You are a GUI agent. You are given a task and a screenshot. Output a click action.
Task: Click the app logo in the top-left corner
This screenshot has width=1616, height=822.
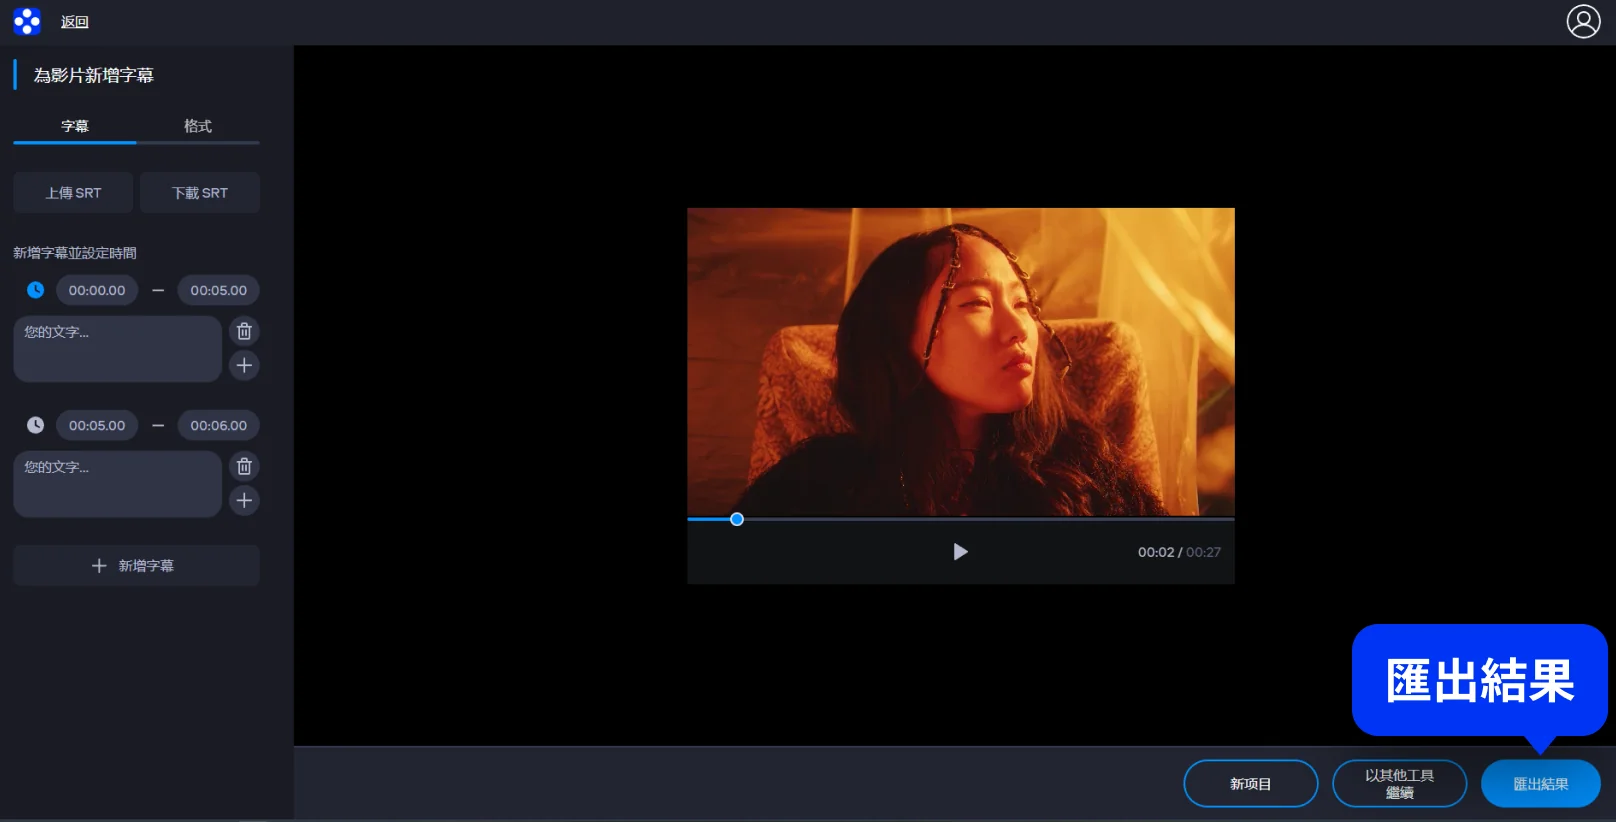coord(27,21)
